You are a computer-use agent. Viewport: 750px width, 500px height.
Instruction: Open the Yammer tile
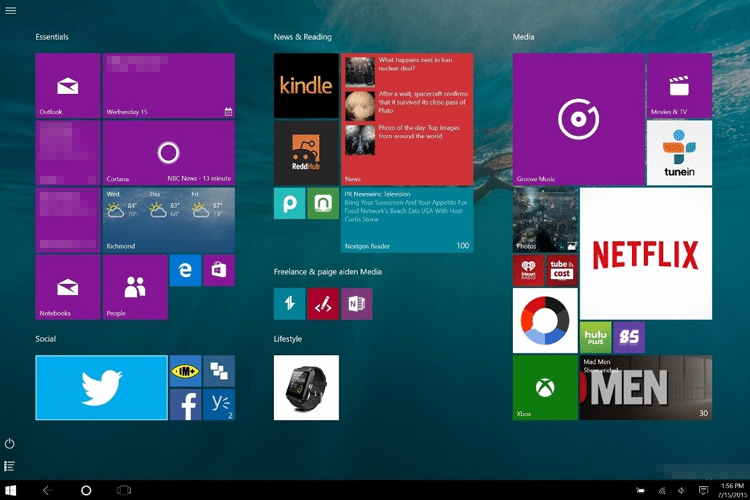[x=219, y=404]
